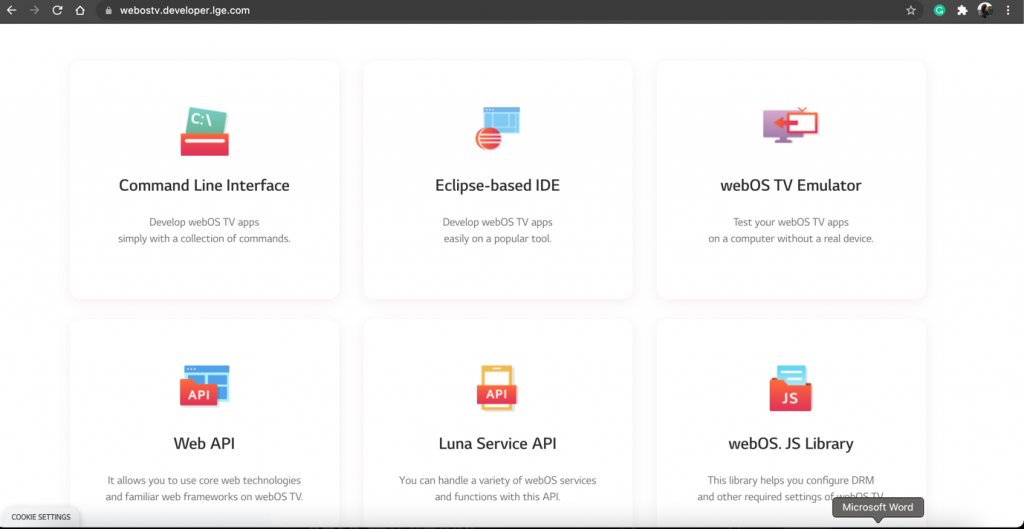
Task: Open the Luna Service API heading
Action: 498,443
